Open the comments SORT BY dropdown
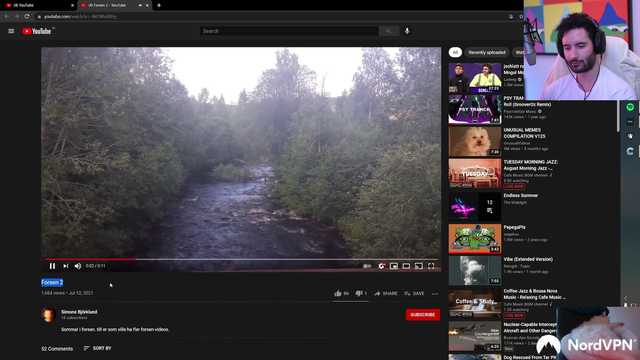The height and width of the screenshot is (360, 640). pyautogui.click(x=98, y=348)
